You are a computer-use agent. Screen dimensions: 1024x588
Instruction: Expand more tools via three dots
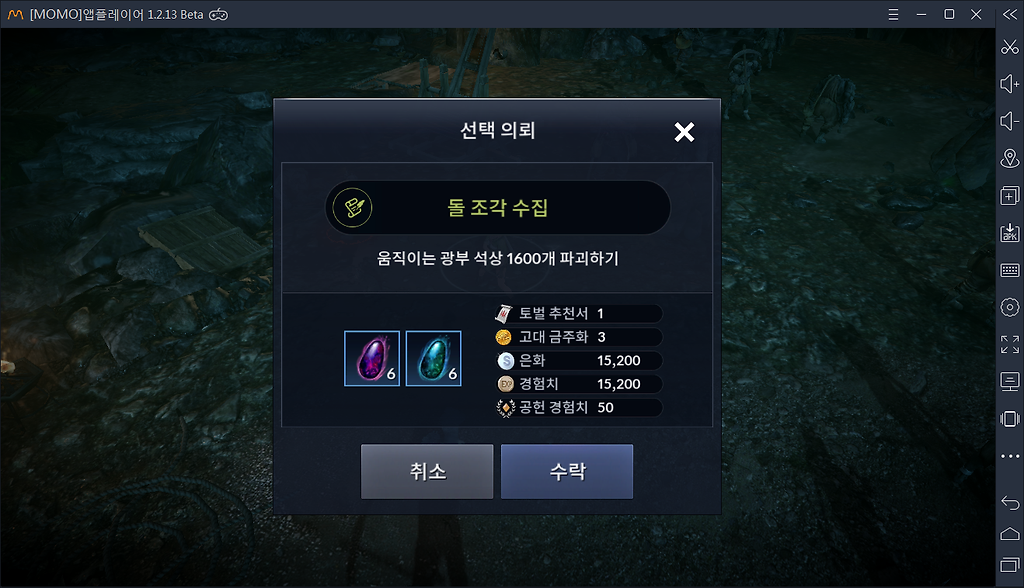tap(1010, 456)
